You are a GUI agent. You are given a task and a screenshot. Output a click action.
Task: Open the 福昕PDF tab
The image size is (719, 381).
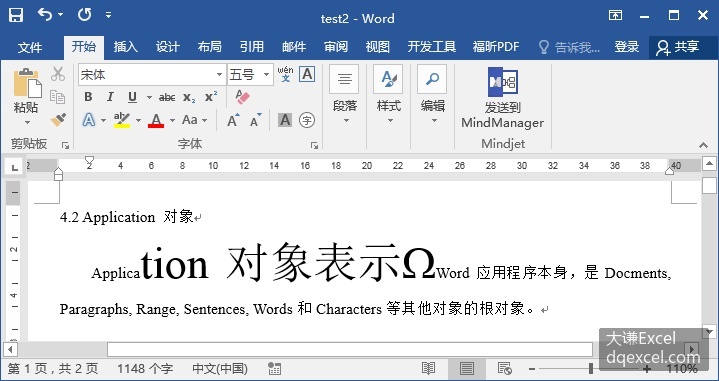(496, 47)
